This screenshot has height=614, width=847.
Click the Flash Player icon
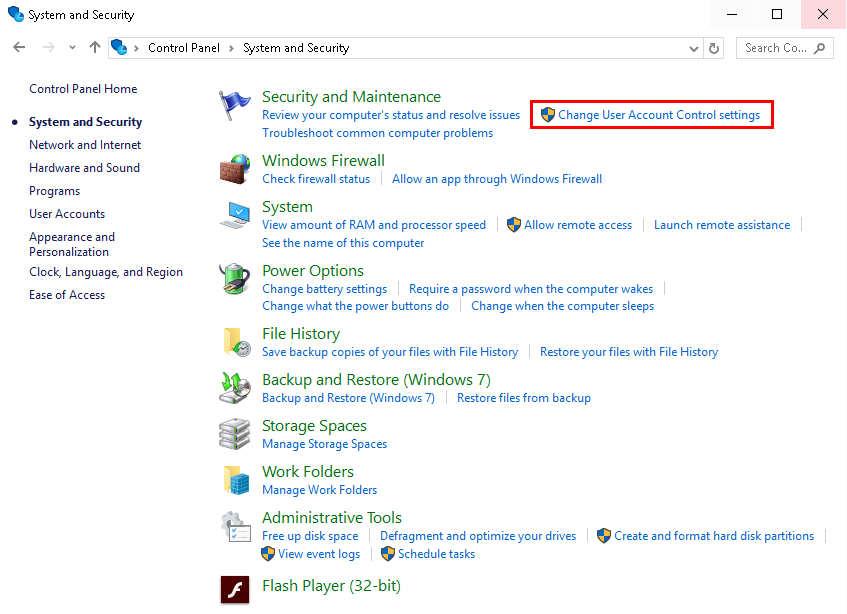coord(235,588)
